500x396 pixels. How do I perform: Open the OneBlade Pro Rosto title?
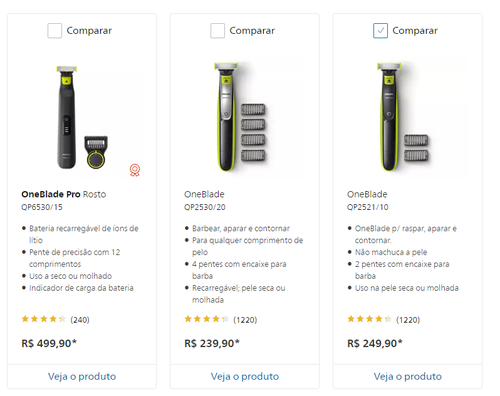64,194
